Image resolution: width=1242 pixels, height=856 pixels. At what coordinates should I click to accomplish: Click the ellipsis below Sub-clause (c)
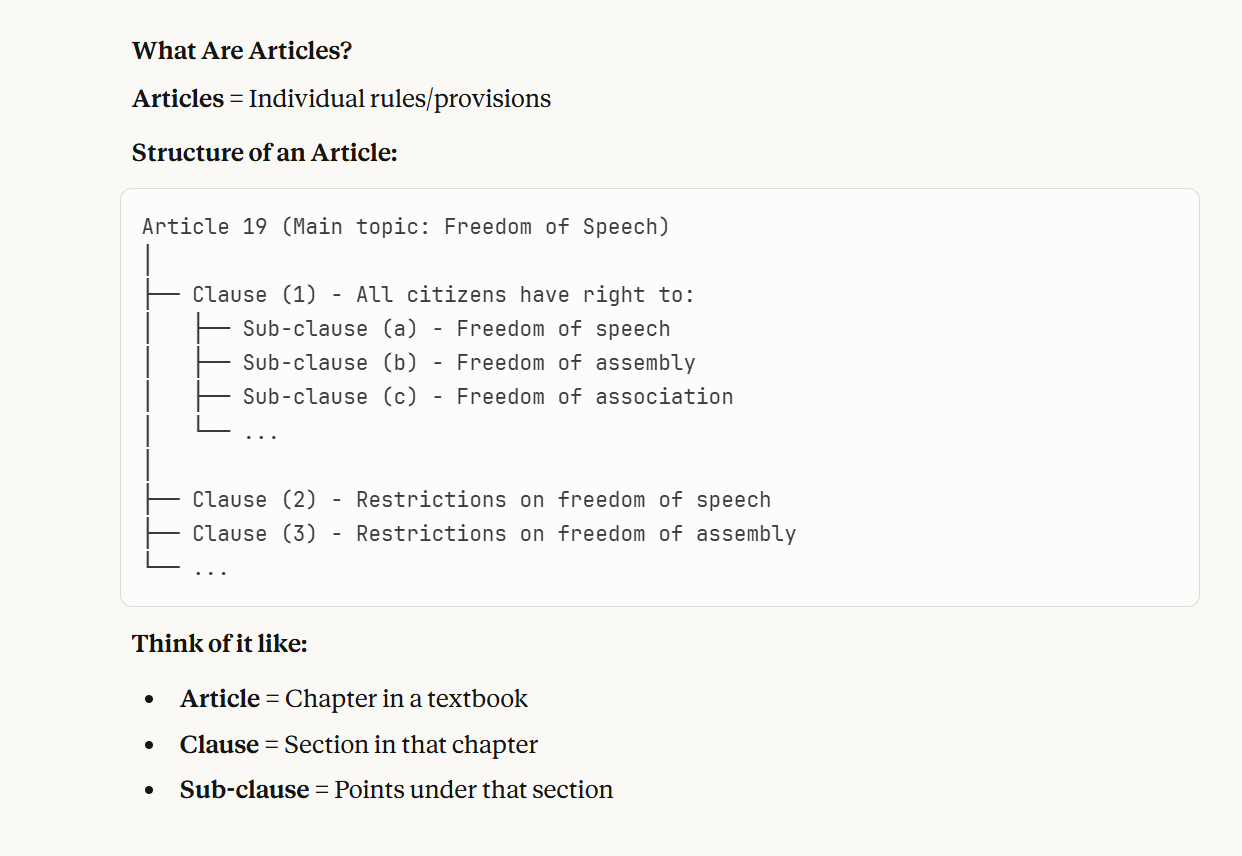pos(260,433)
